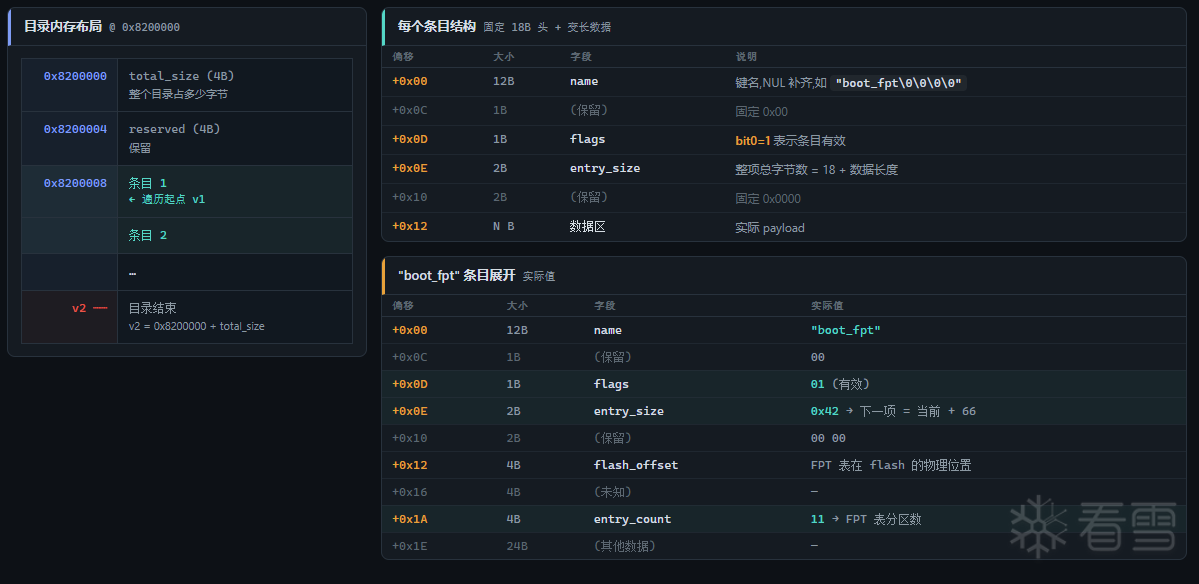Click the "boot_fpt\0\0\0\0" code snippet

pos(899,82)
